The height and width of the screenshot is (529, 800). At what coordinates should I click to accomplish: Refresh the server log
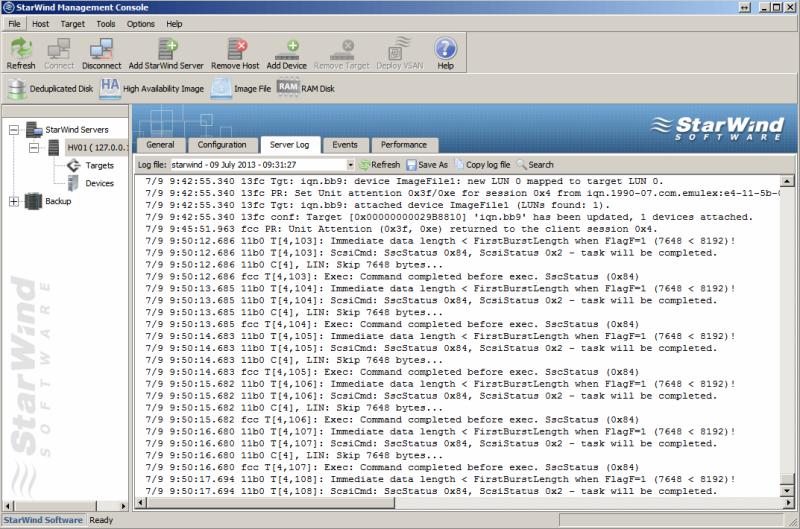point(380,165)
